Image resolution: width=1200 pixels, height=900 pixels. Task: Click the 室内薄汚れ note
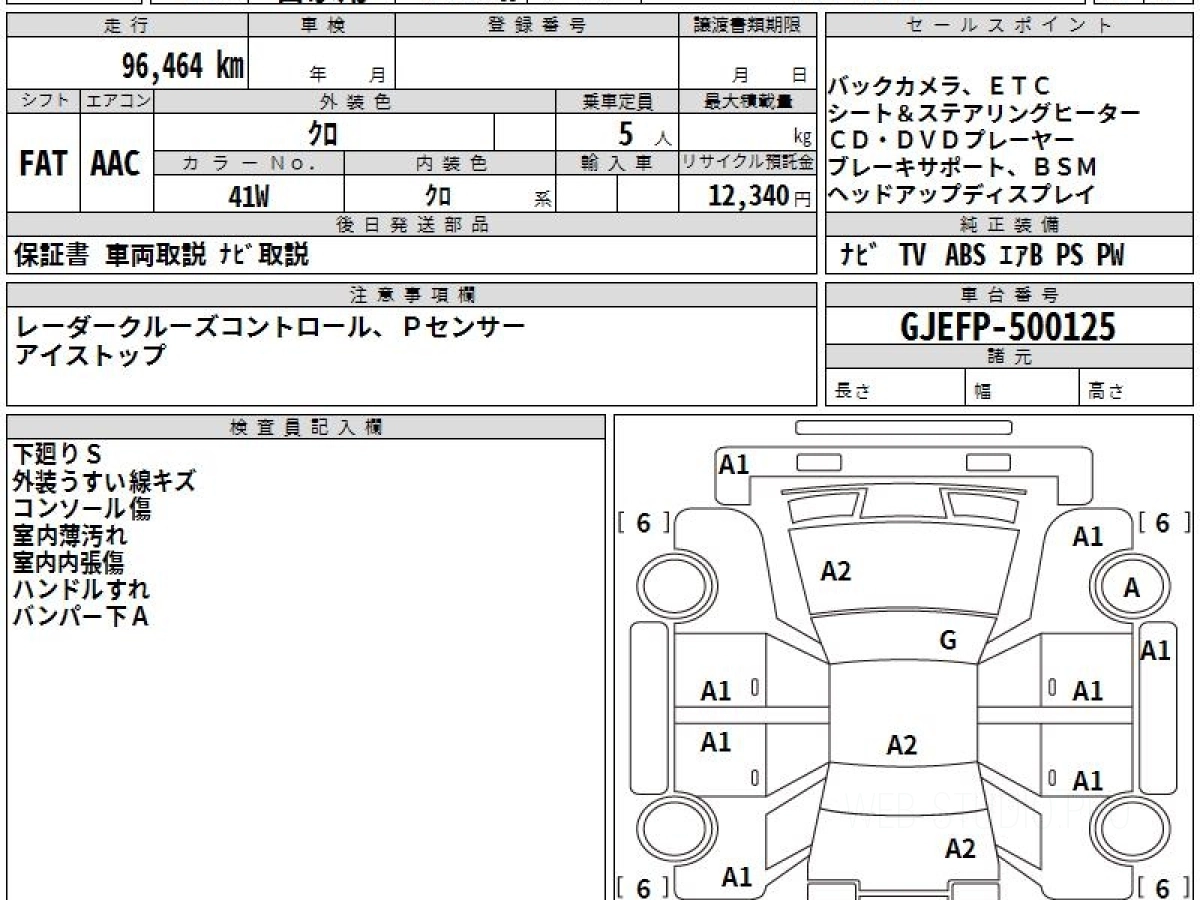tap(70, 535)
